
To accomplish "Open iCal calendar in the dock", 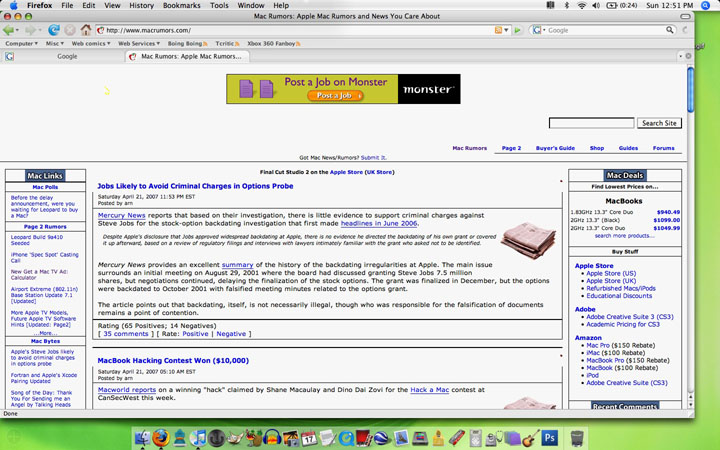I will (309, 438).
